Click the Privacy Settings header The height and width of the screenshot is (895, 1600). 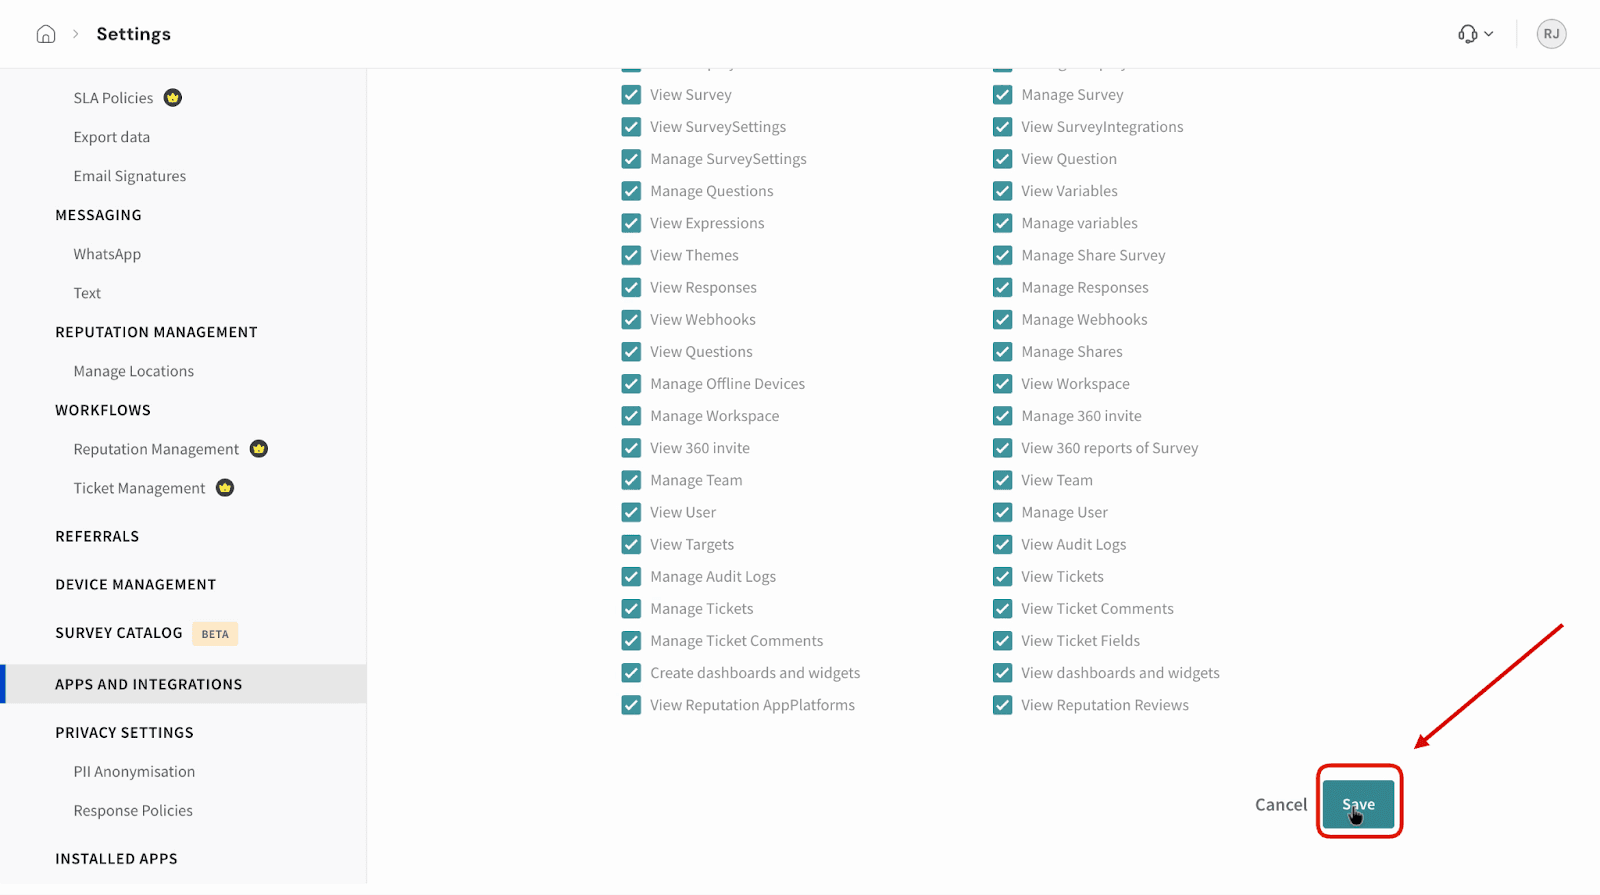(124, 733)
